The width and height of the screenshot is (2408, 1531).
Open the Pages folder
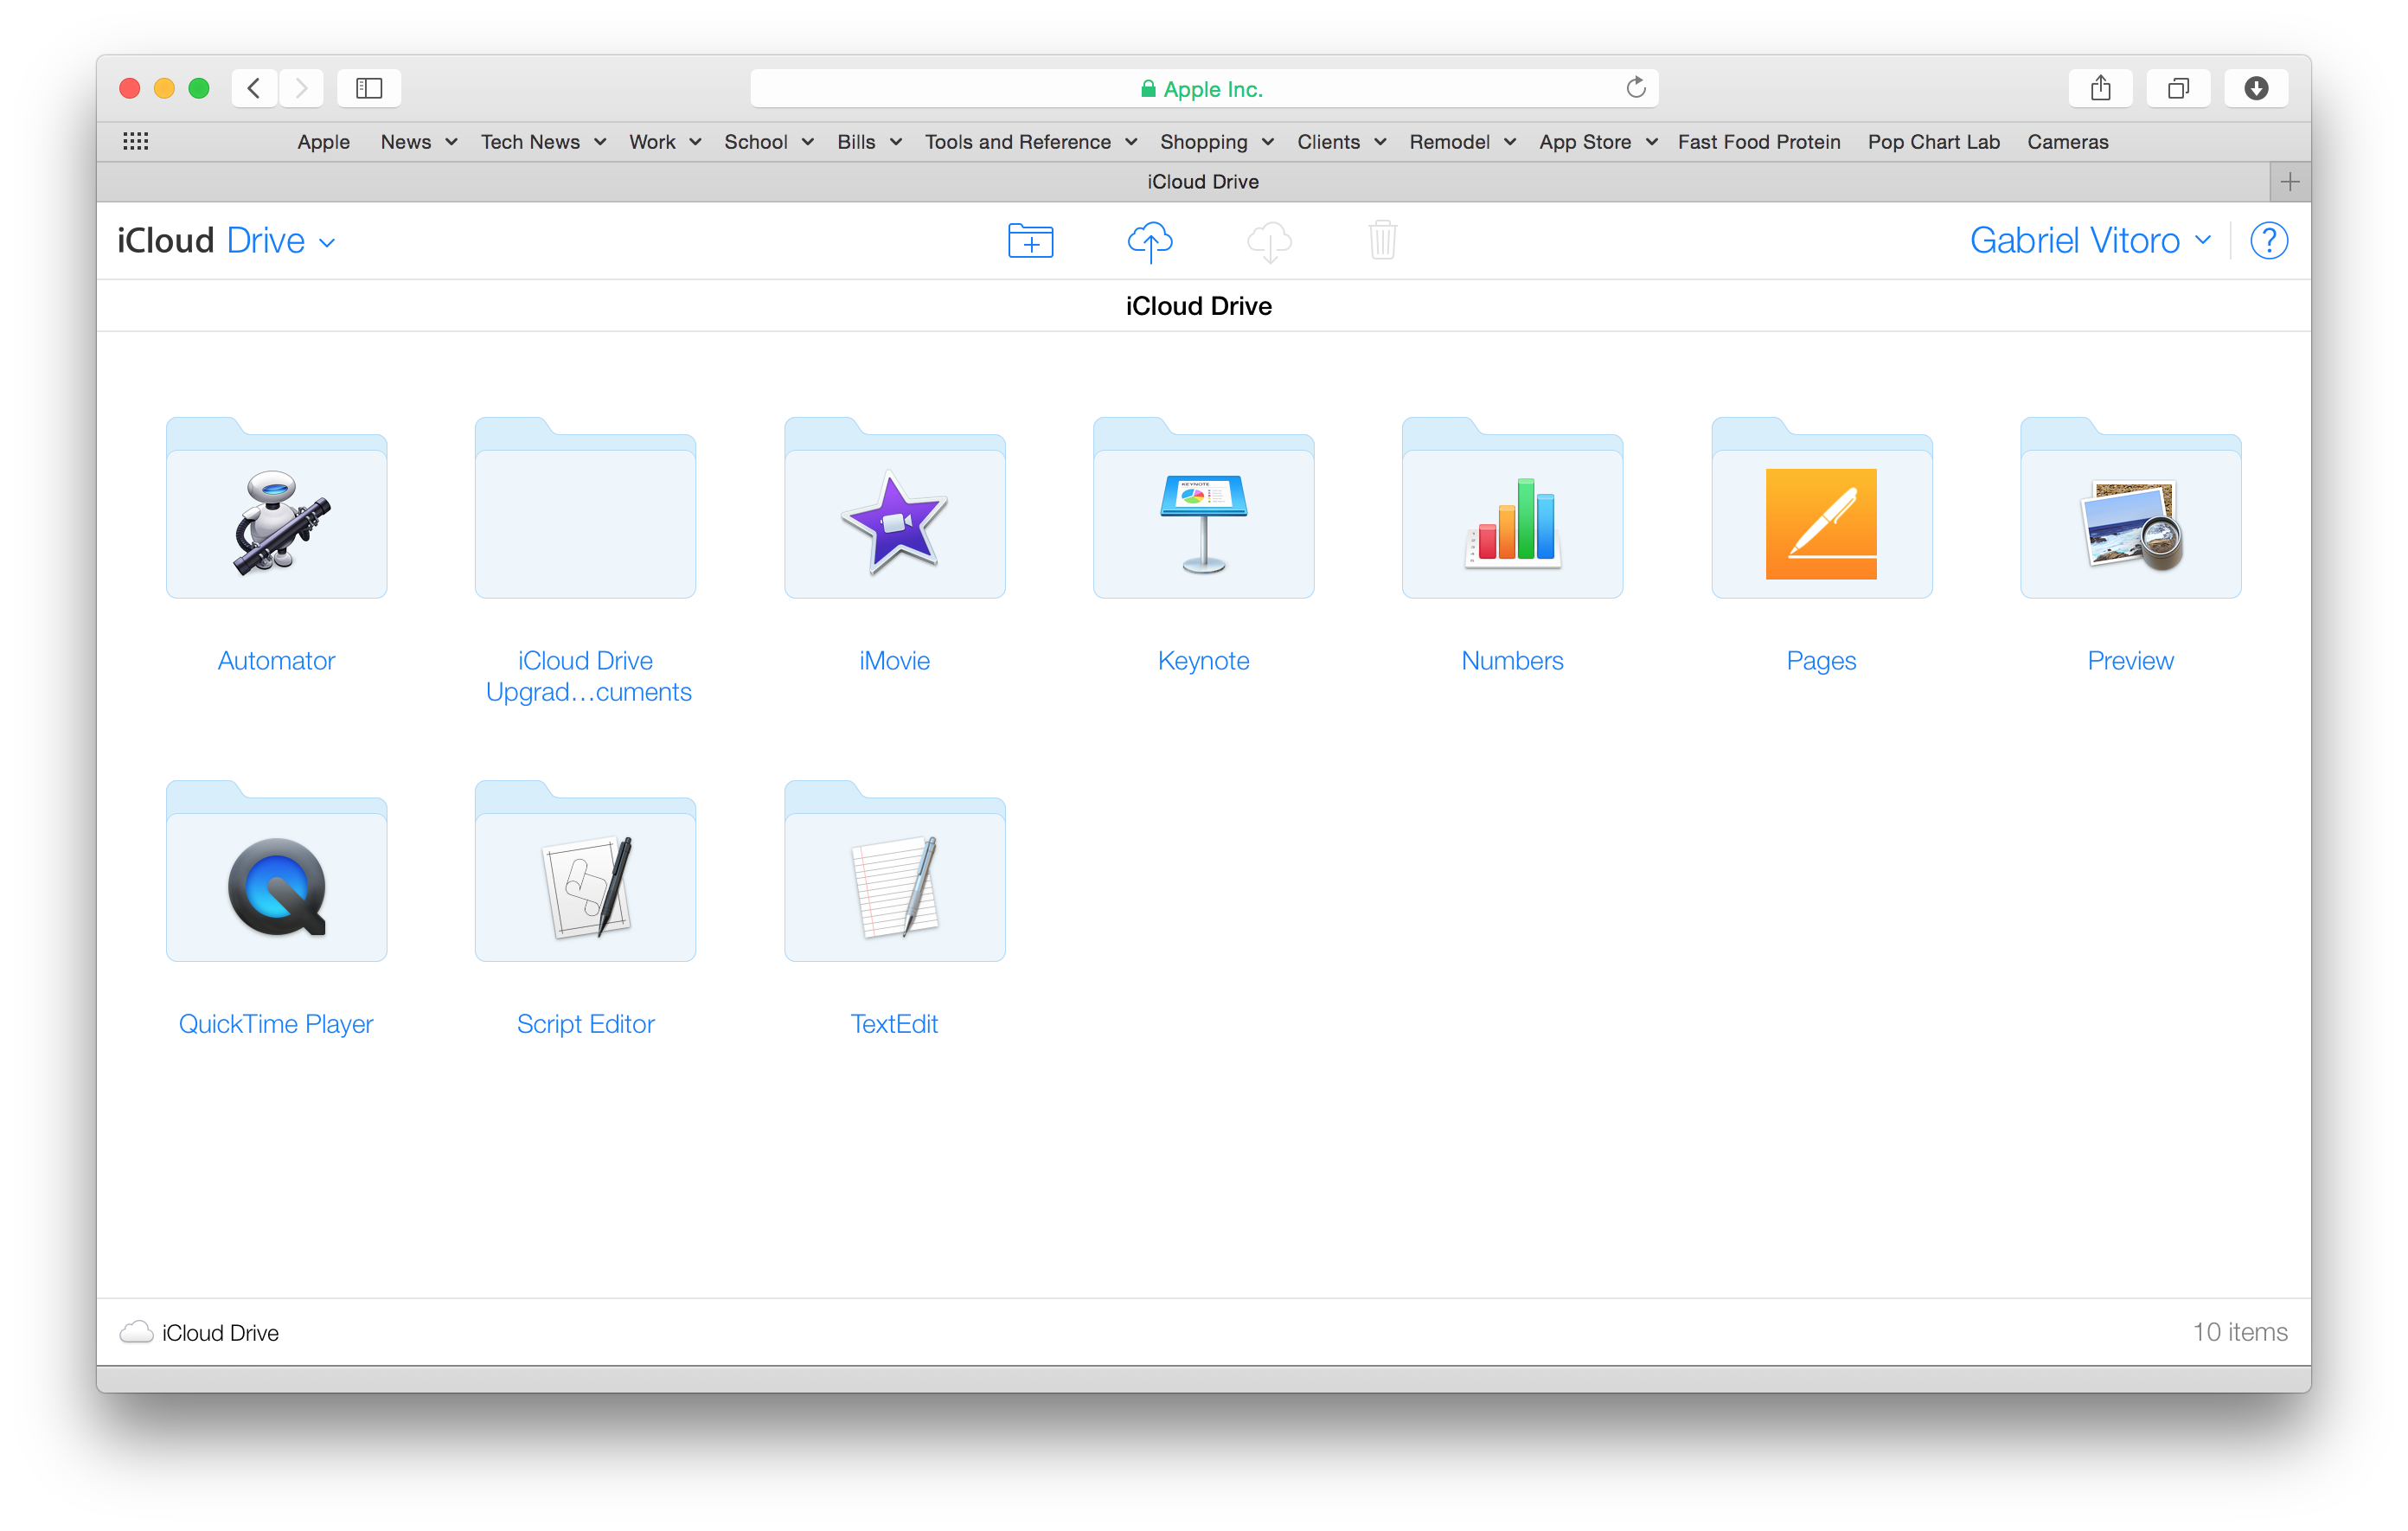click(x=1821, y=508)
